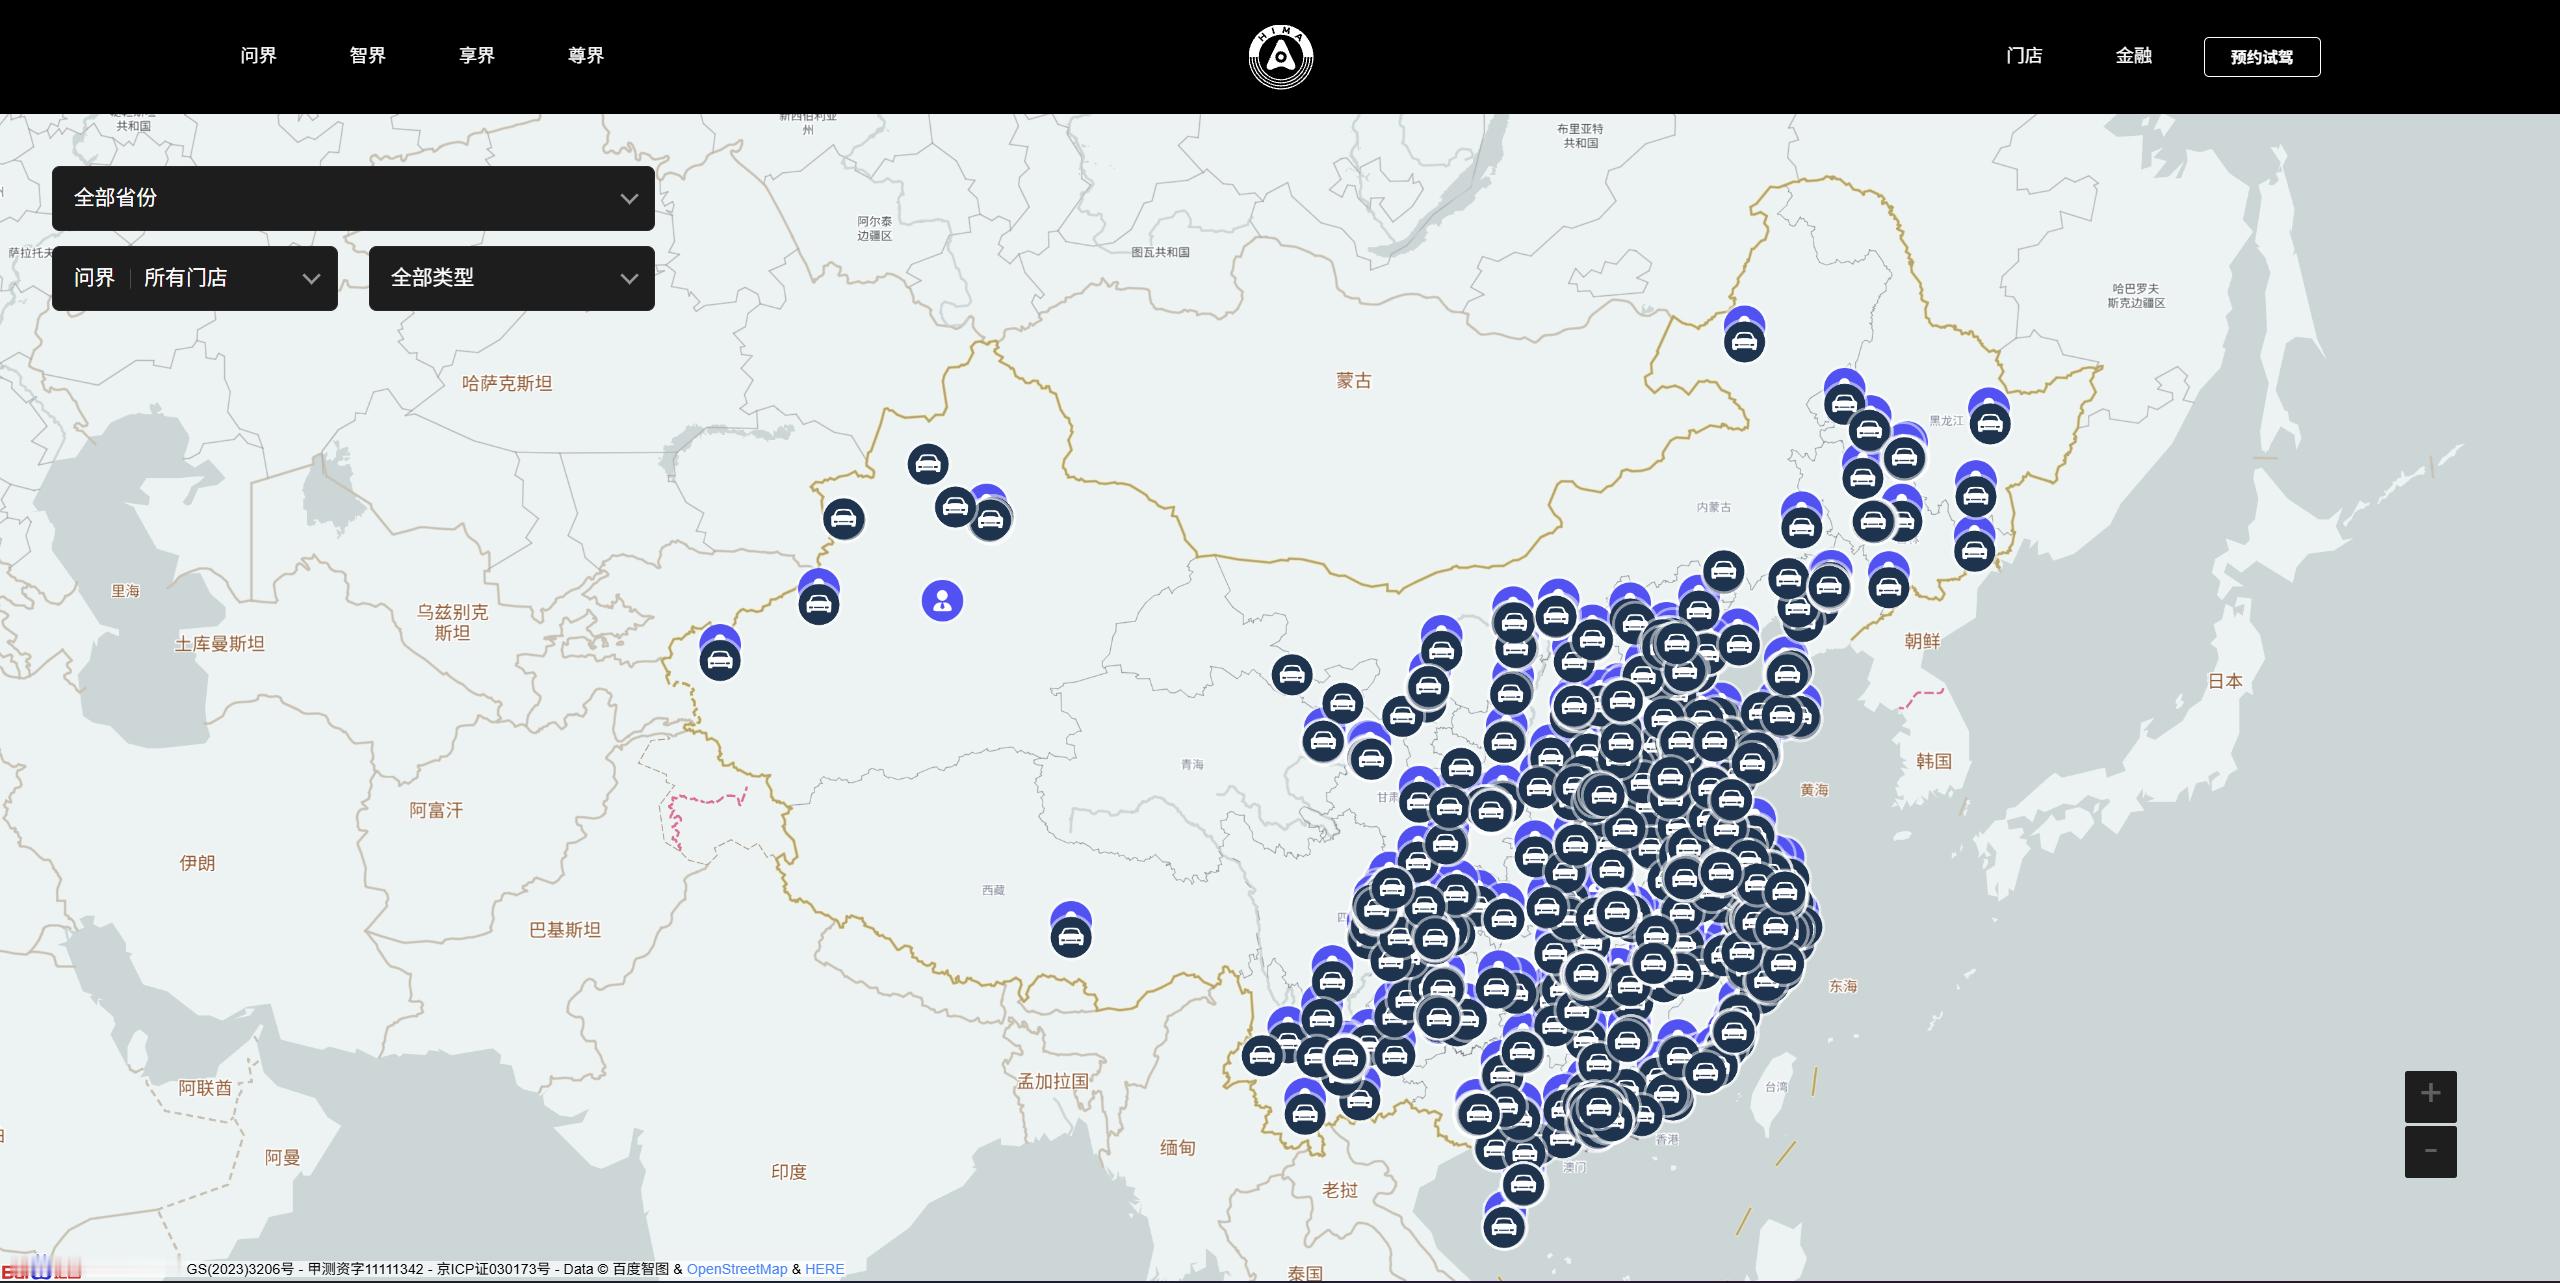
Task: Open the HERE attribution link
Action: 825,1269
